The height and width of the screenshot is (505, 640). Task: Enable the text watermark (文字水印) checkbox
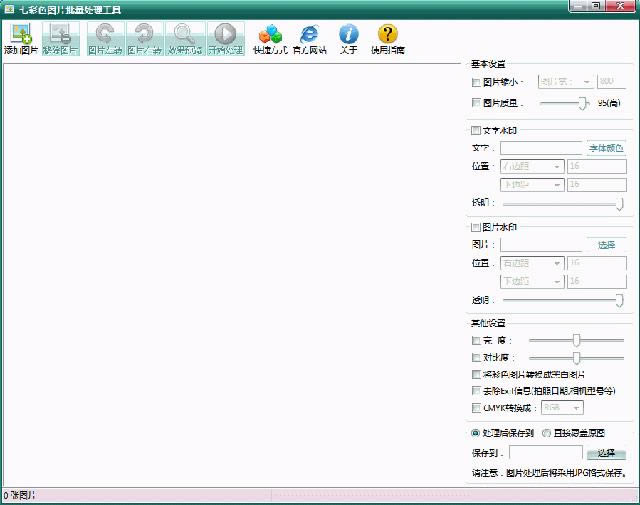(476, 130)
